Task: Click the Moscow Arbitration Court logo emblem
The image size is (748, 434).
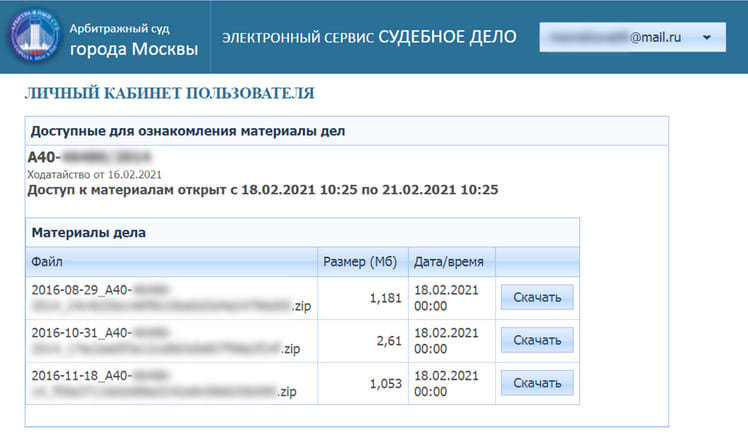Action: [x=35, y=36]
